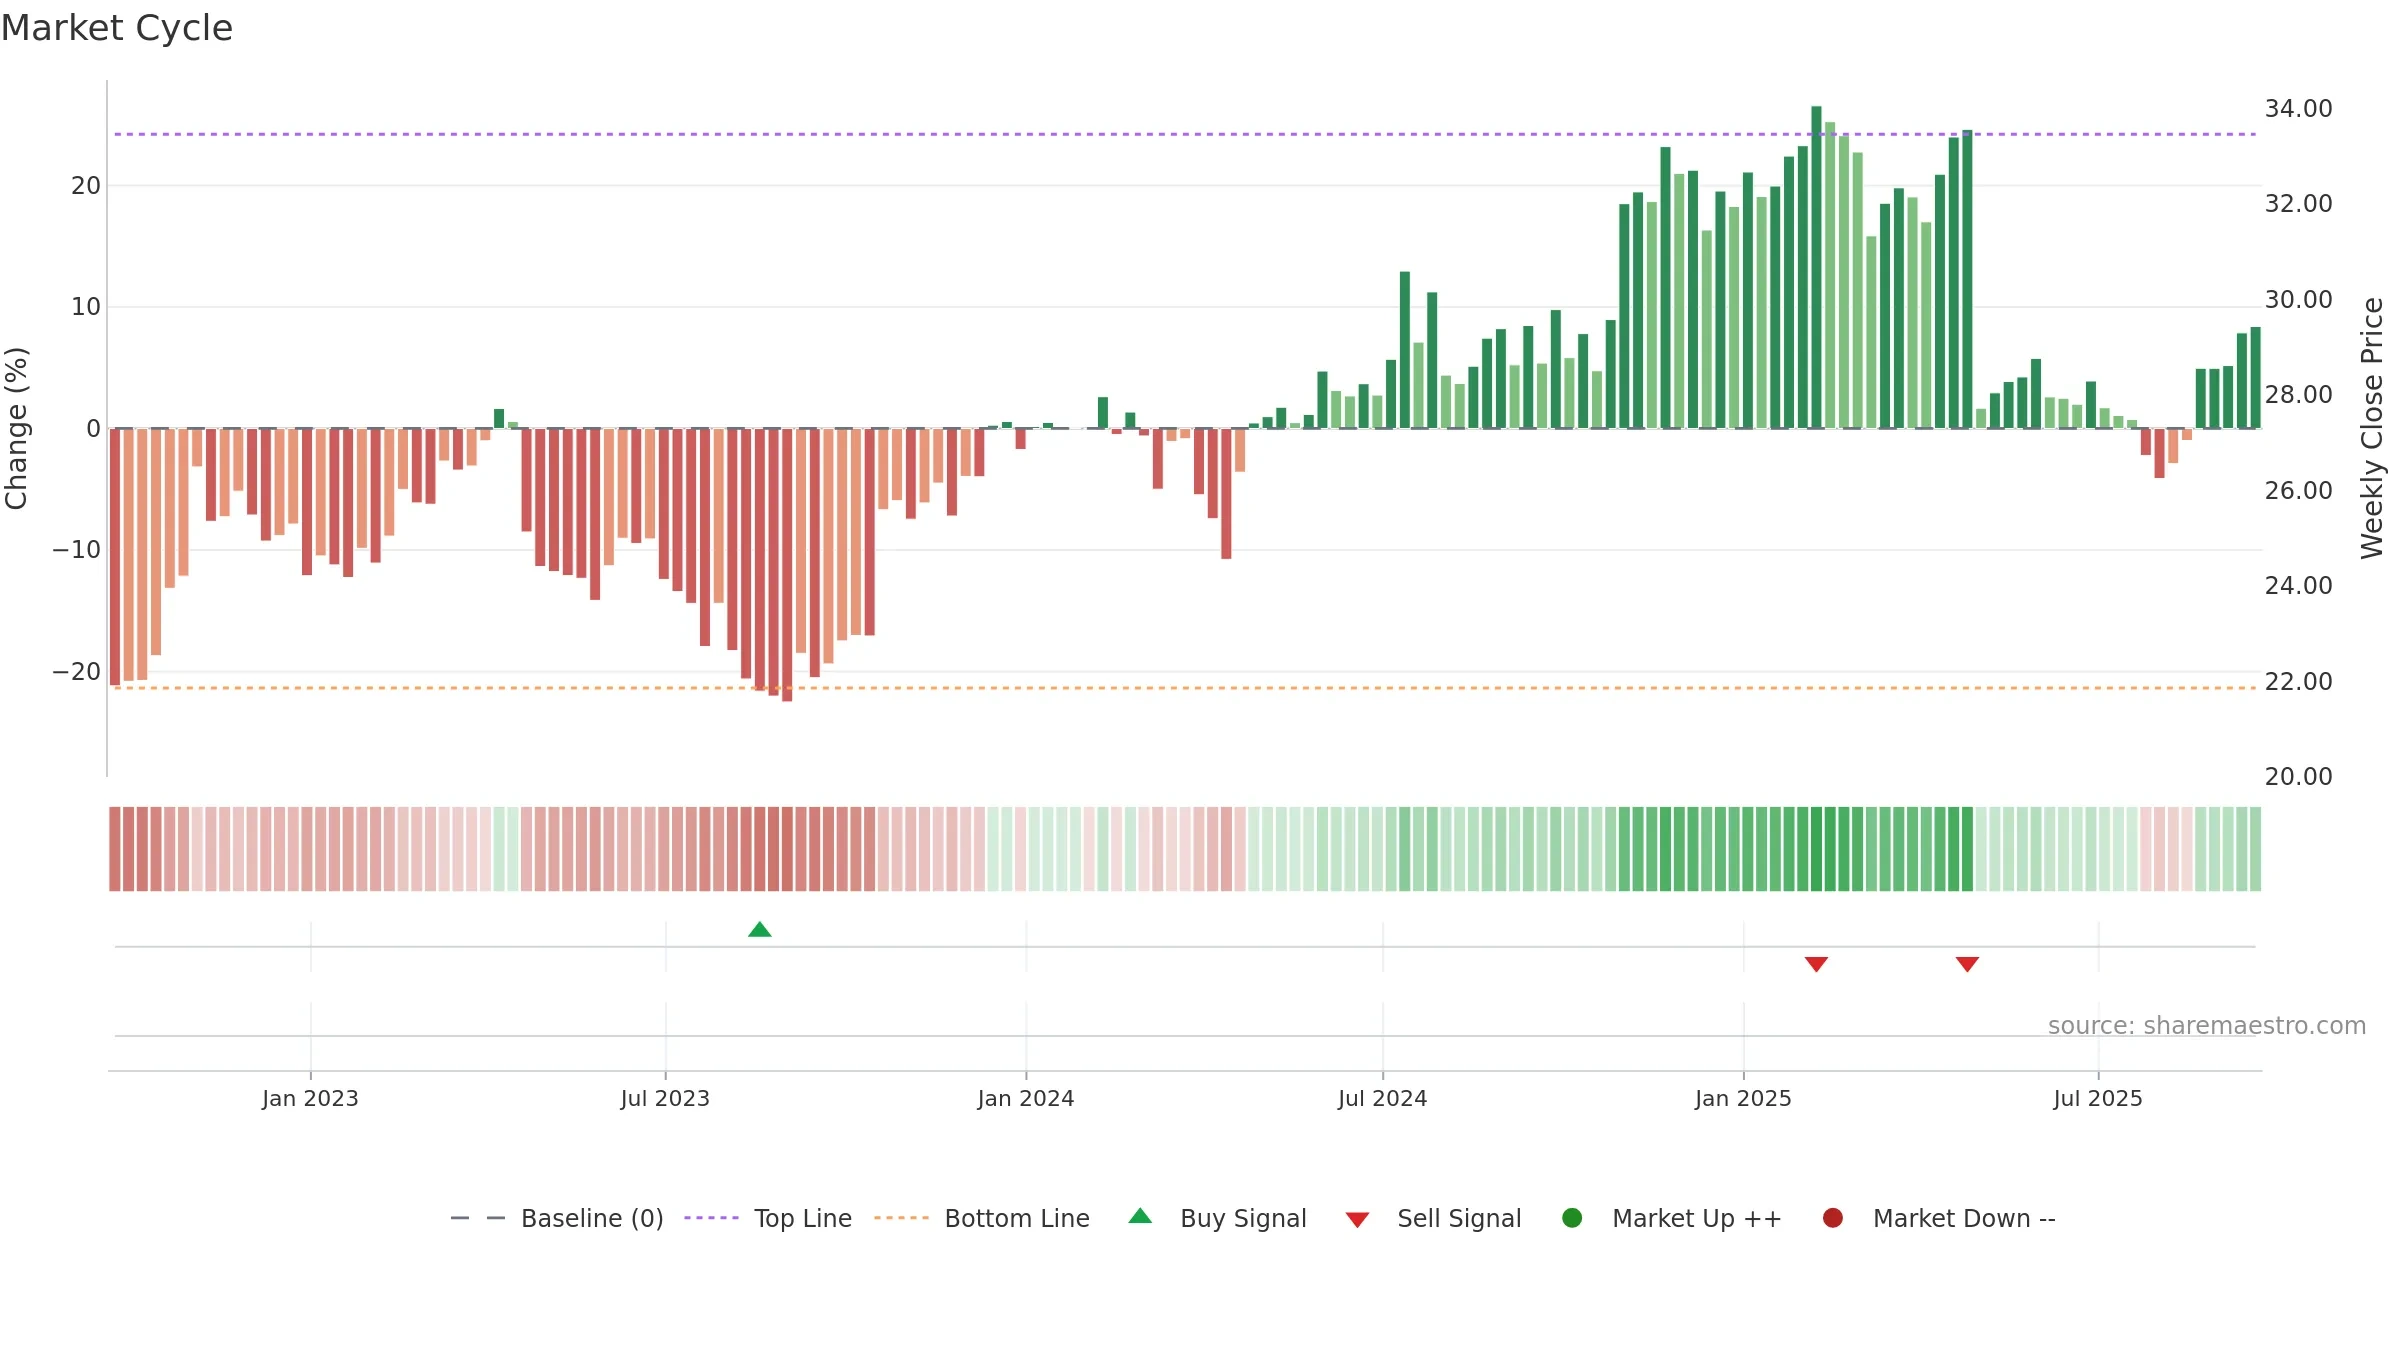This screenshot has height=1350, width=2400.
Task: Click the −20 change axis label
Action: tap(77, 671)
